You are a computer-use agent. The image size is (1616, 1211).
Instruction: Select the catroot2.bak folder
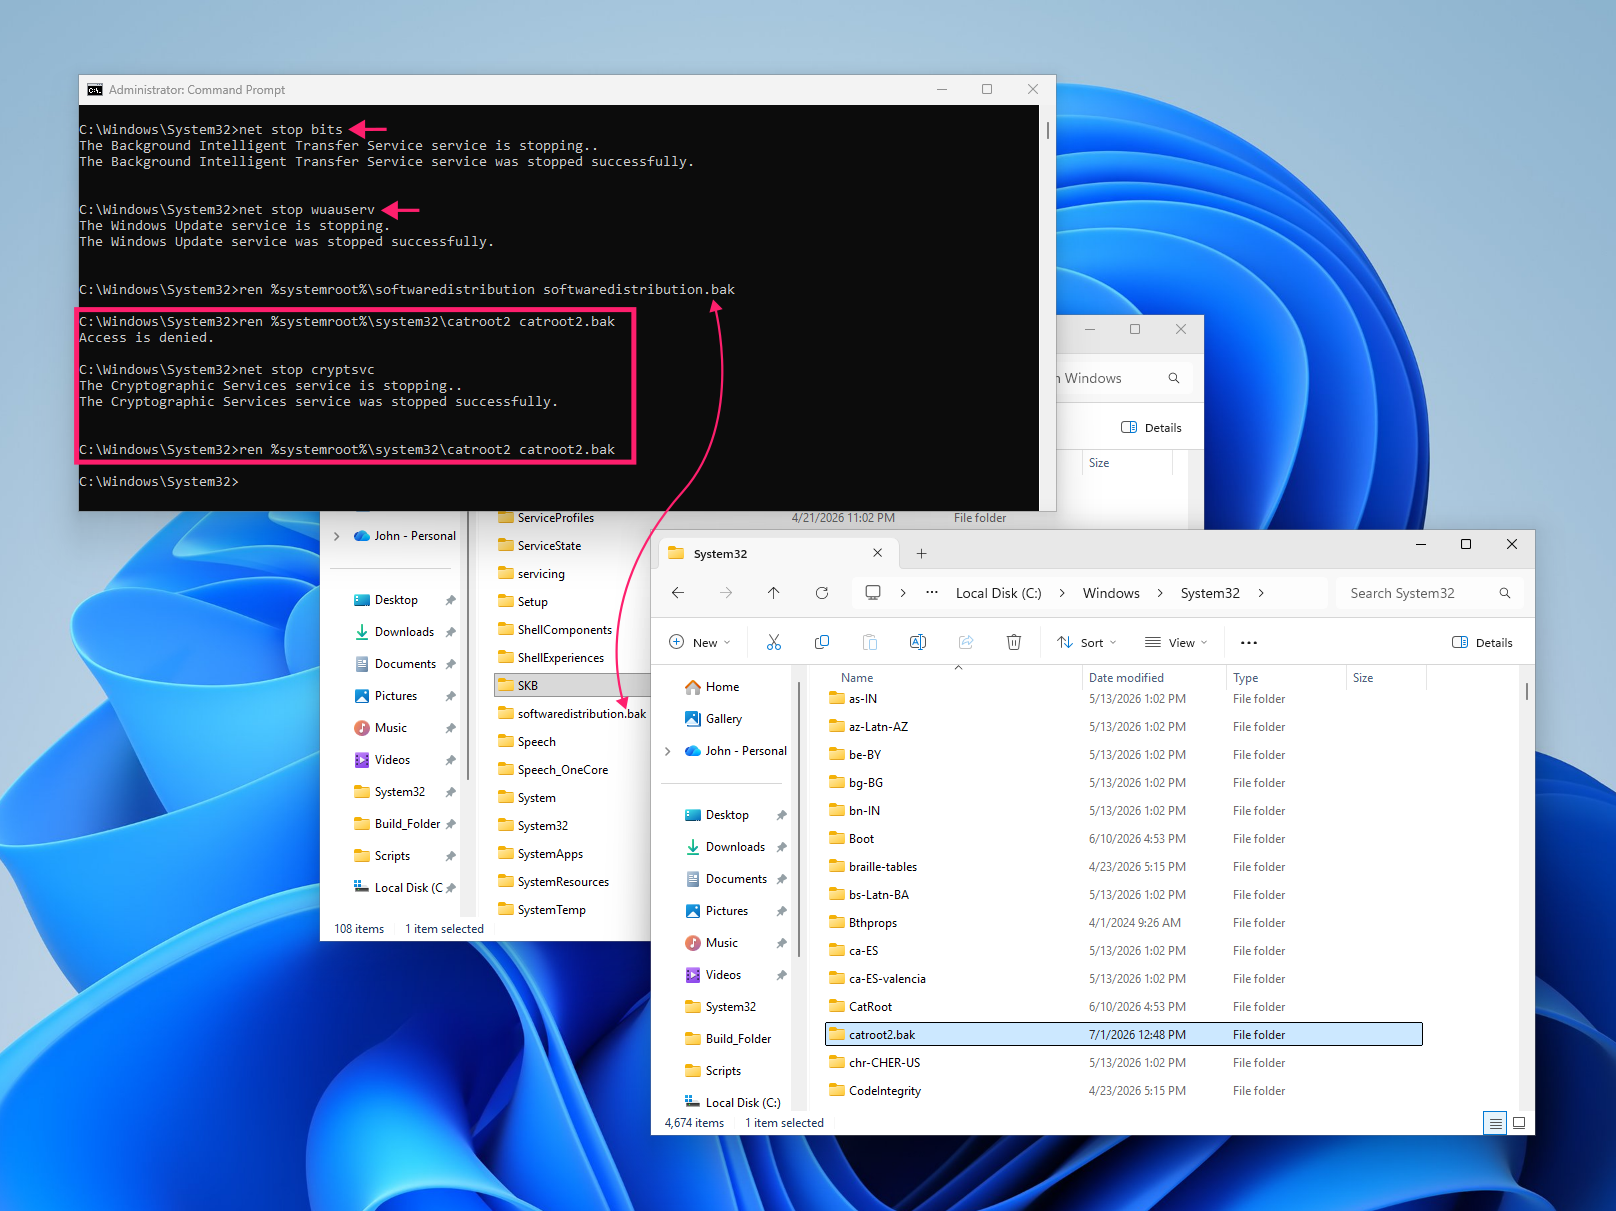coord(1124,1035)
